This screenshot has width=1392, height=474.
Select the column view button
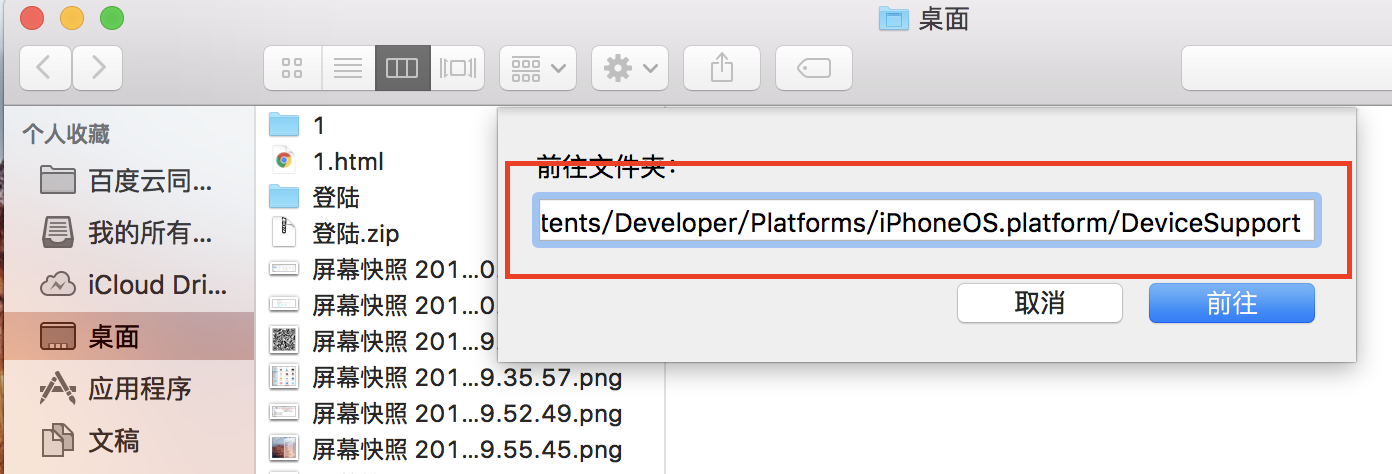click(x=402, y=68)
